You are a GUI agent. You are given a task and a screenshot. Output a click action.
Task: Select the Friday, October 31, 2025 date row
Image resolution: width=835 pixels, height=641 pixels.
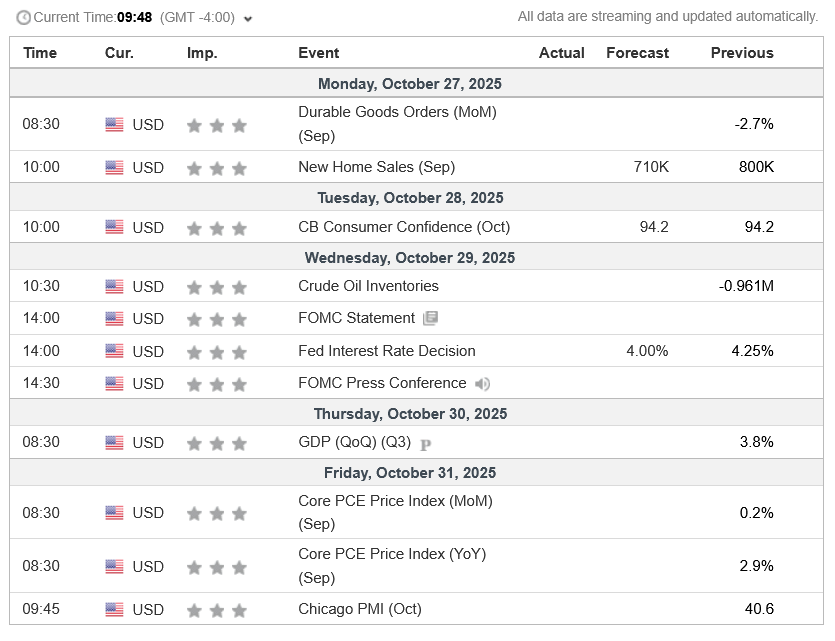pos(416,473)
